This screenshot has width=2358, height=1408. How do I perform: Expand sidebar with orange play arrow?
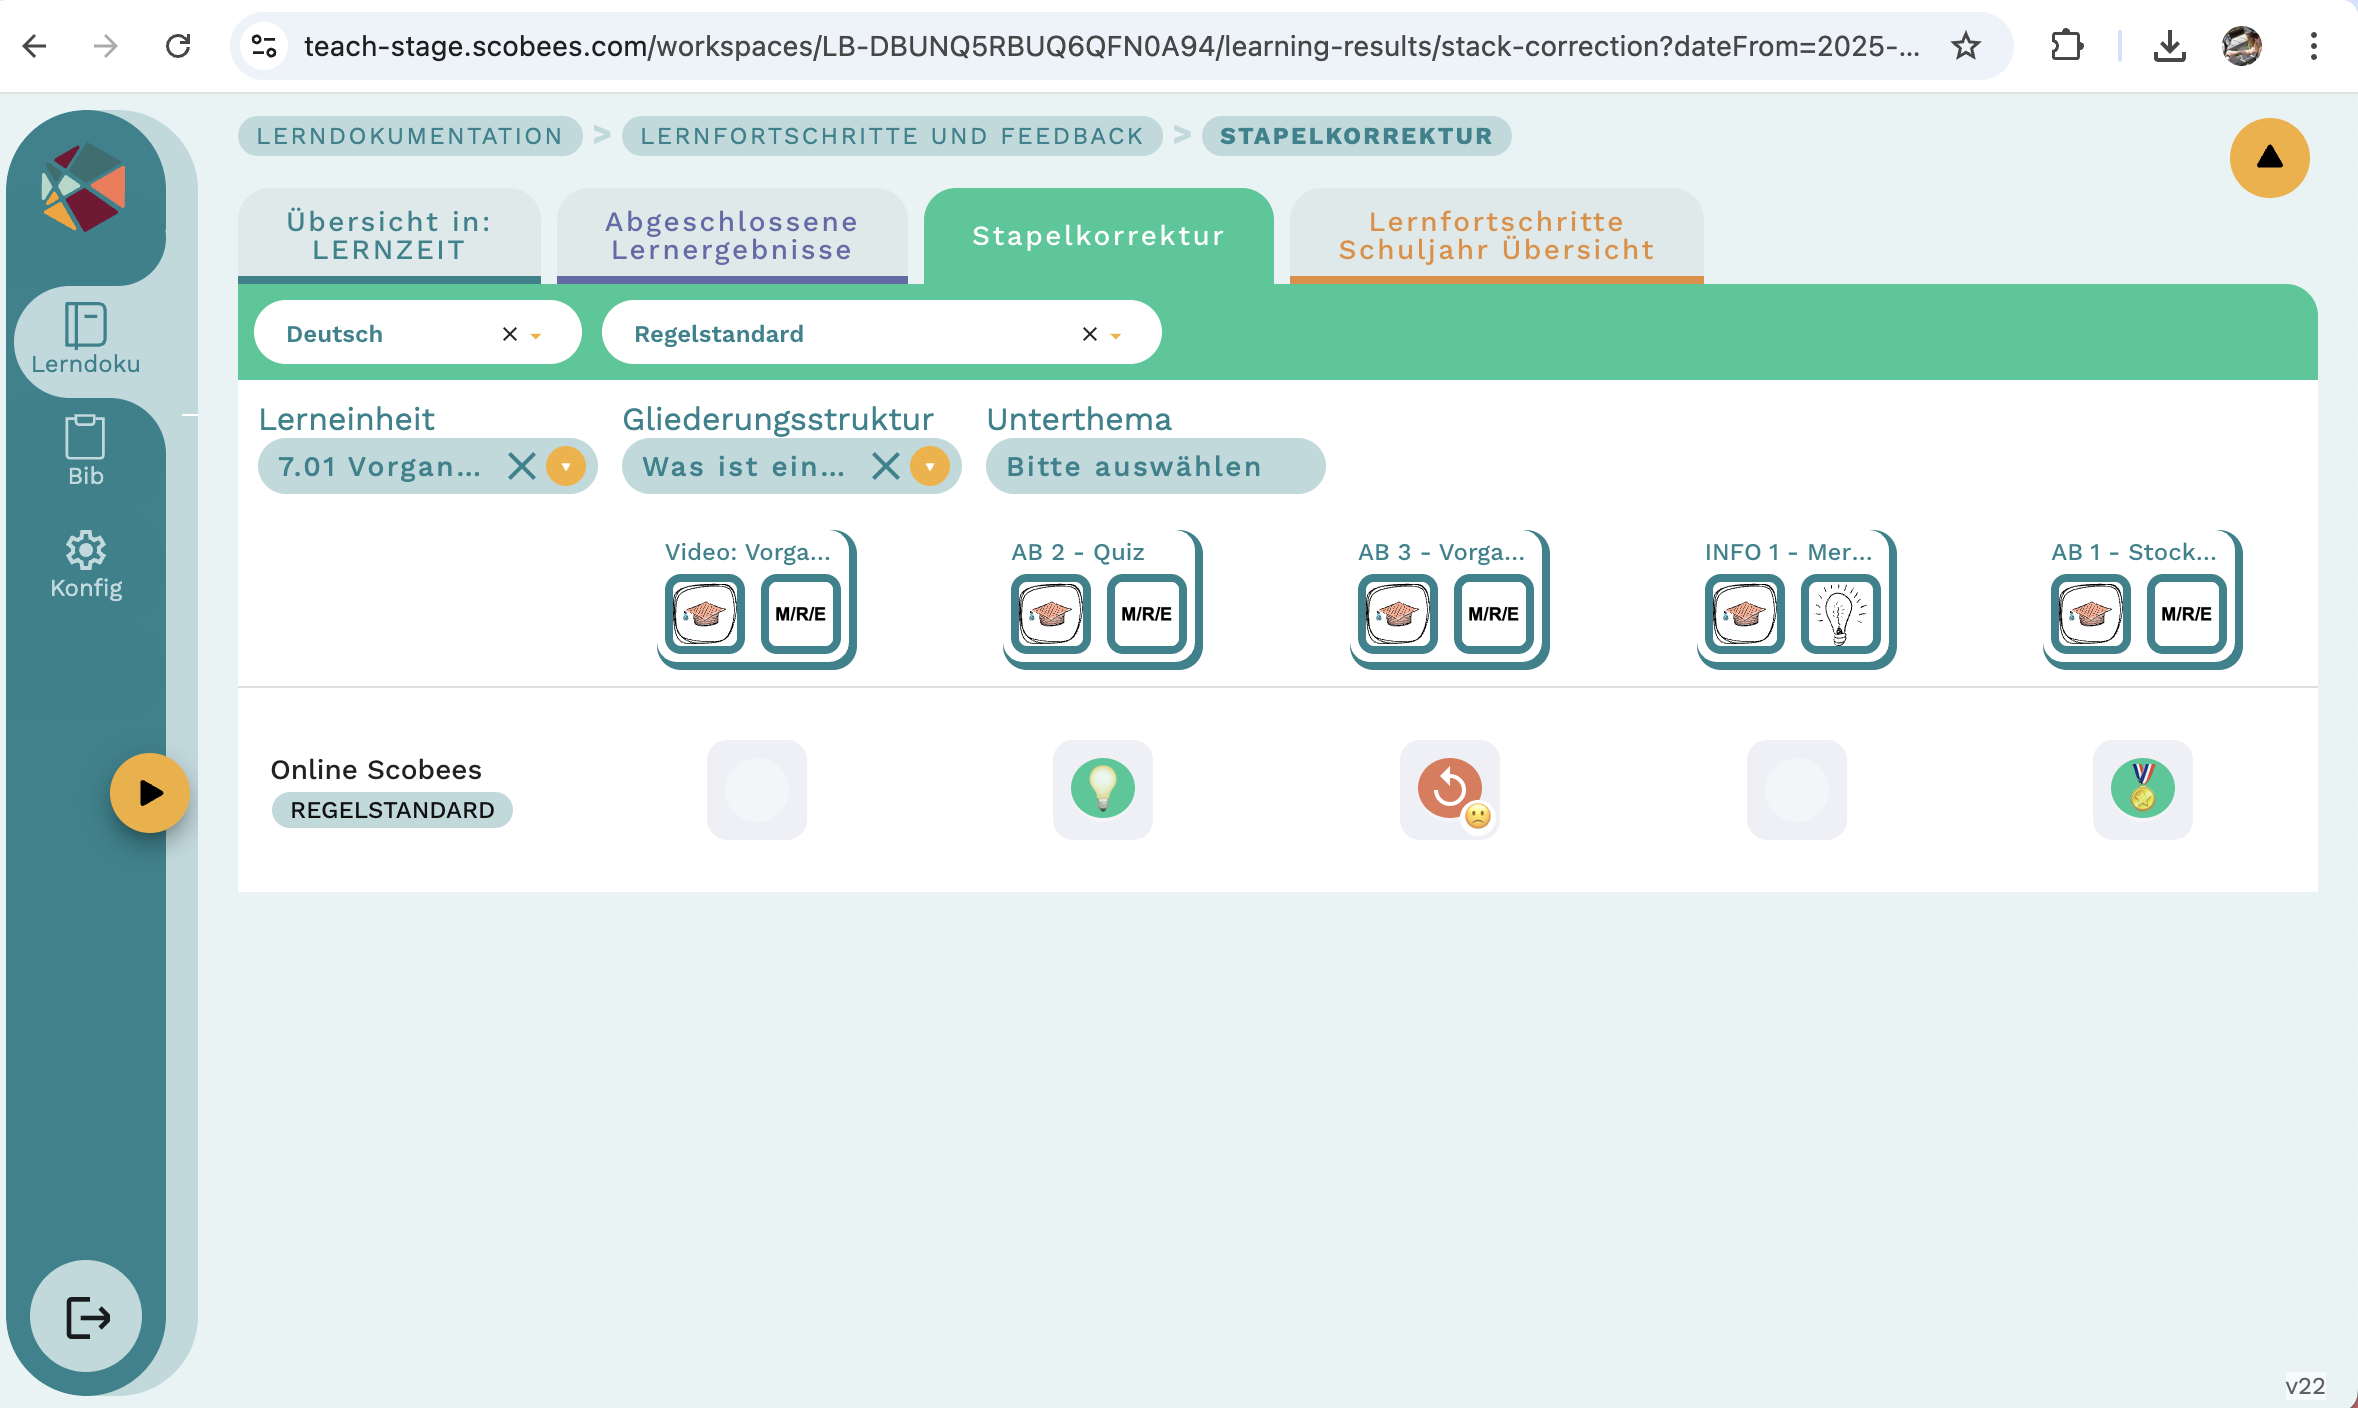tap(150, 793)
